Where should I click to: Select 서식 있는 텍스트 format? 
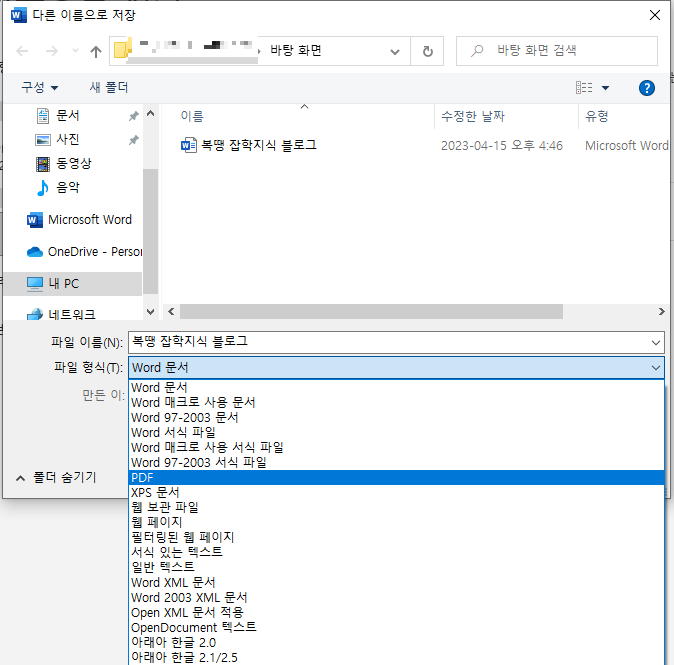click(396, 552)
